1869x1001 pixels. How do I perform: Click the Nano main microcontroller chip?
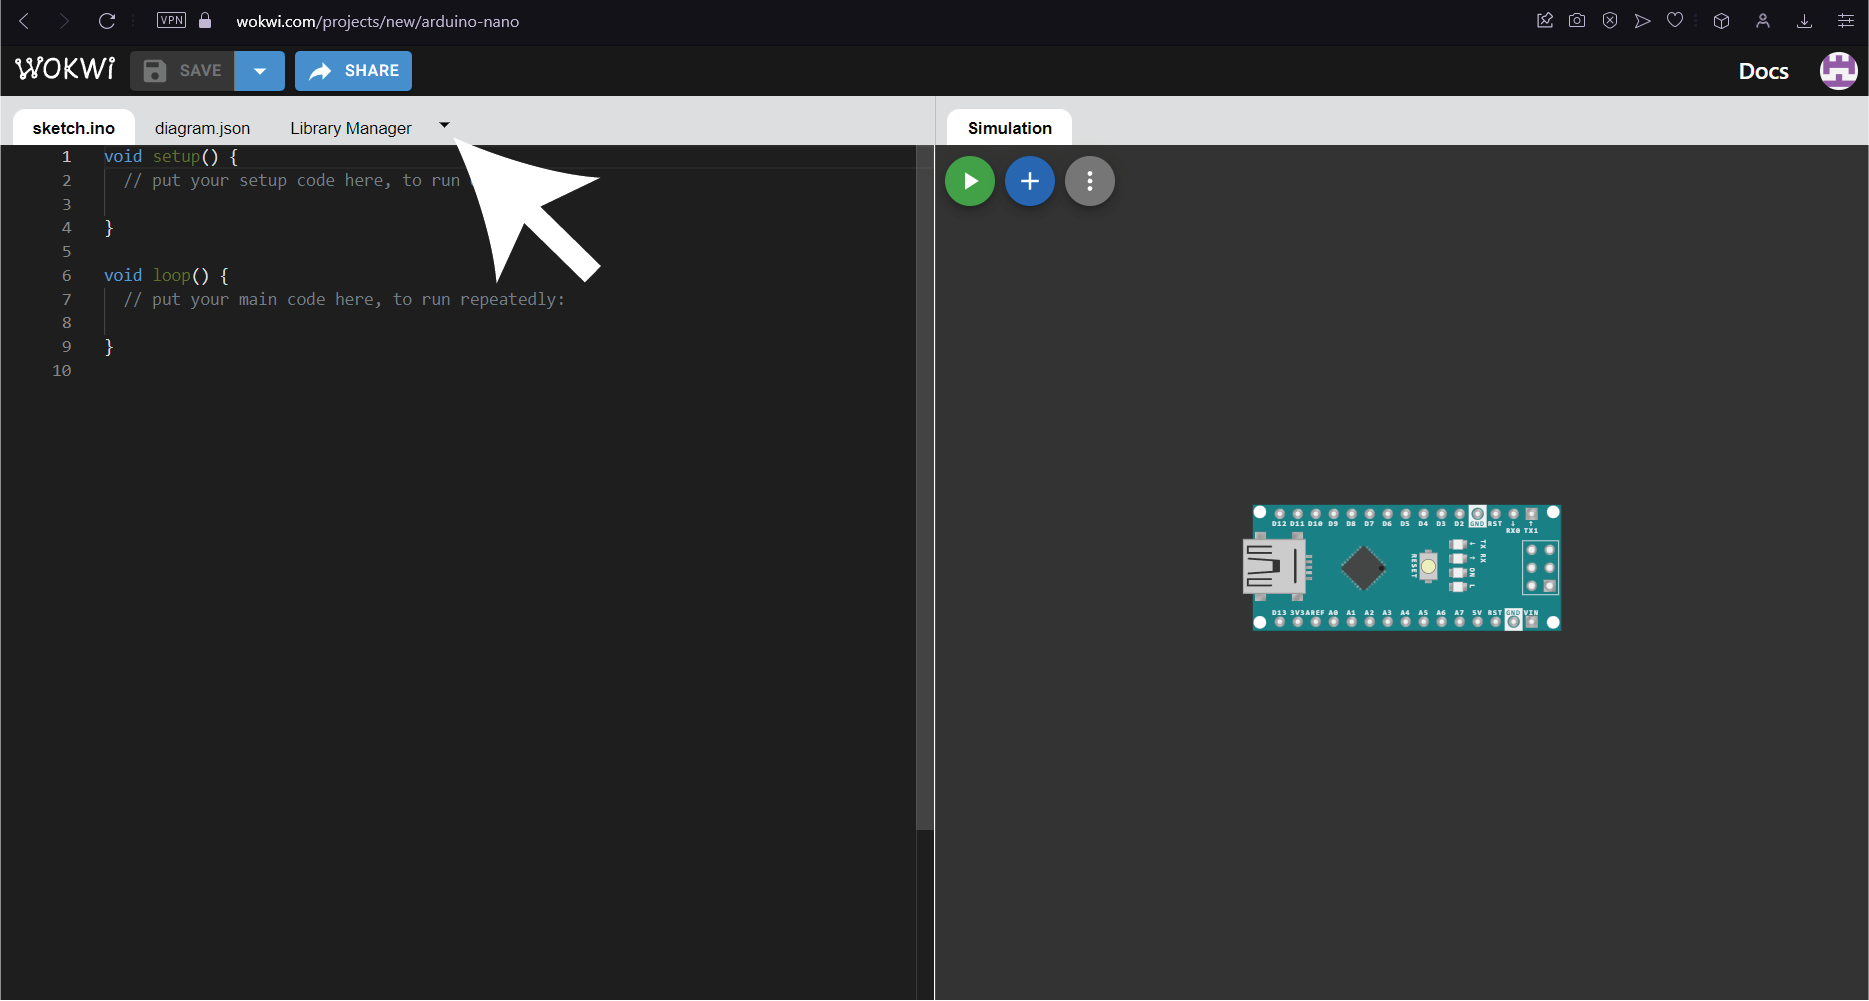(x=1362, y=568)
